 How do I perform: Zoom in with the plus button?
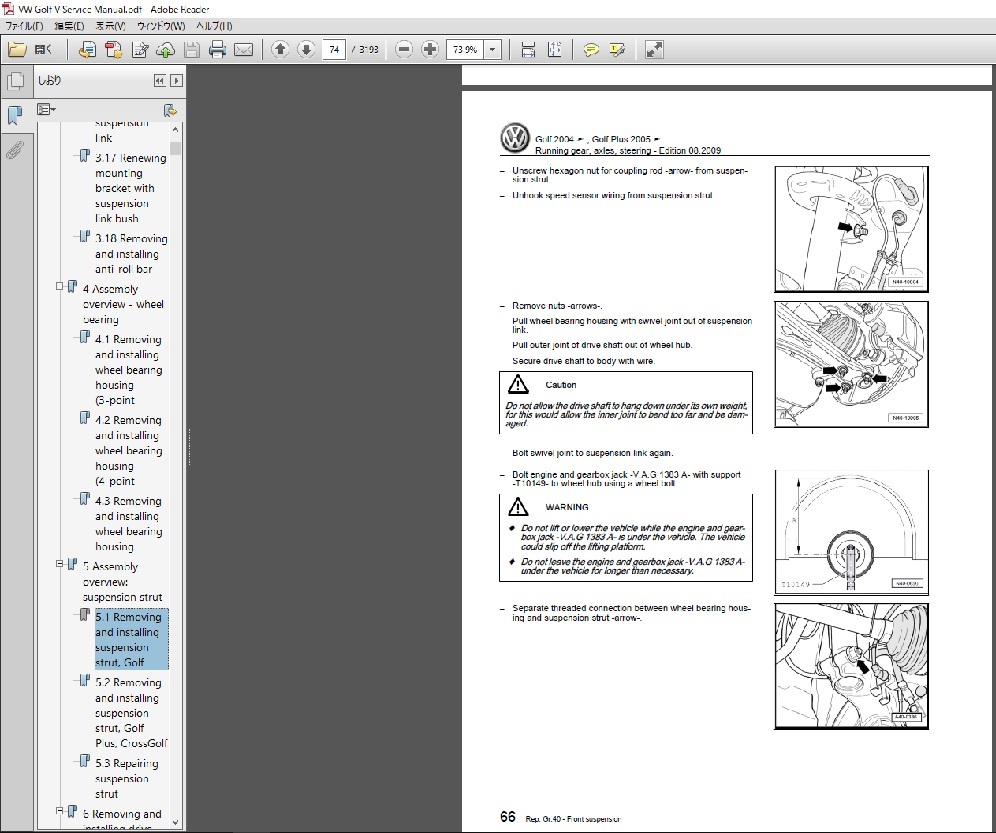click(x=430, y=49)
